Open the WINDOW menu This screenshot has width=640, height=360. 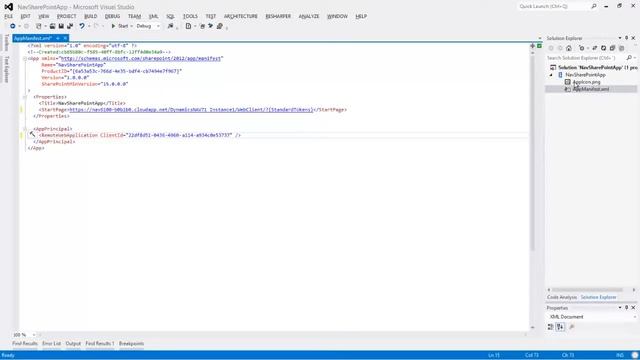coord(337,16)
